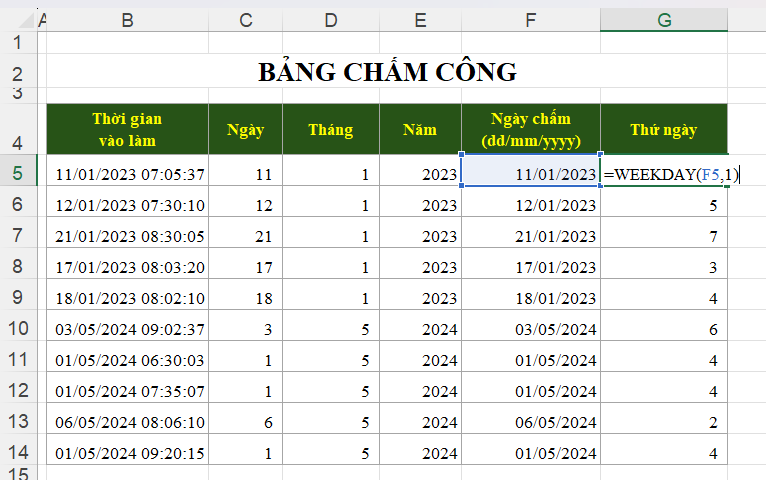The image size is (766, 480).
Task: Select column D header
Action: tap(330, 20)
